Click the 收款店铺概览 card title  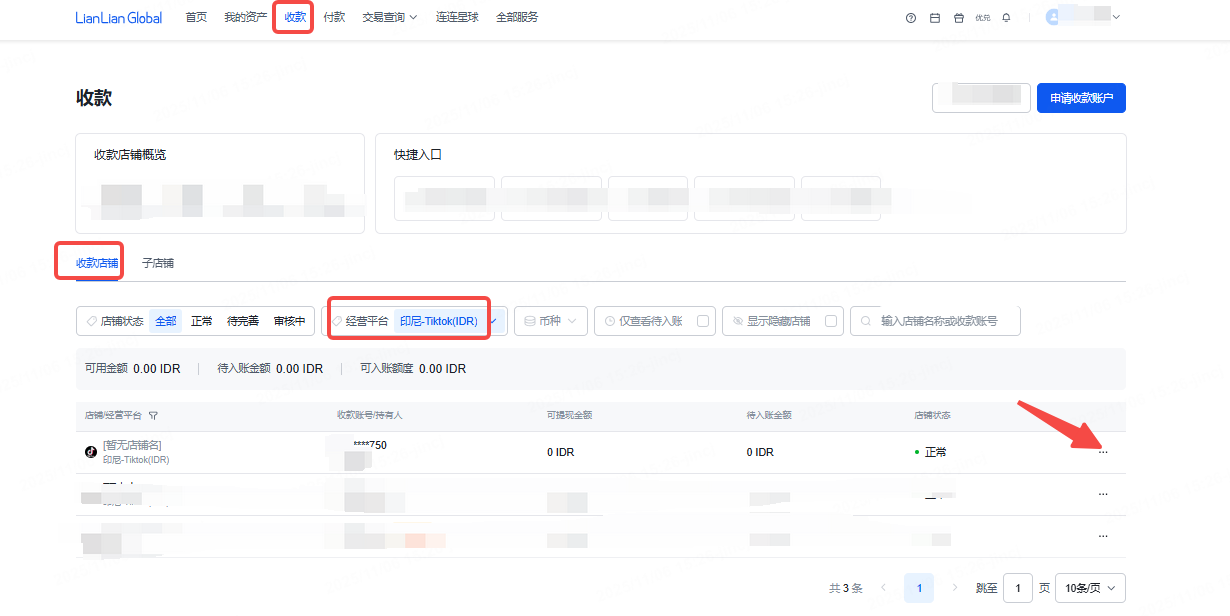(130, 155)
